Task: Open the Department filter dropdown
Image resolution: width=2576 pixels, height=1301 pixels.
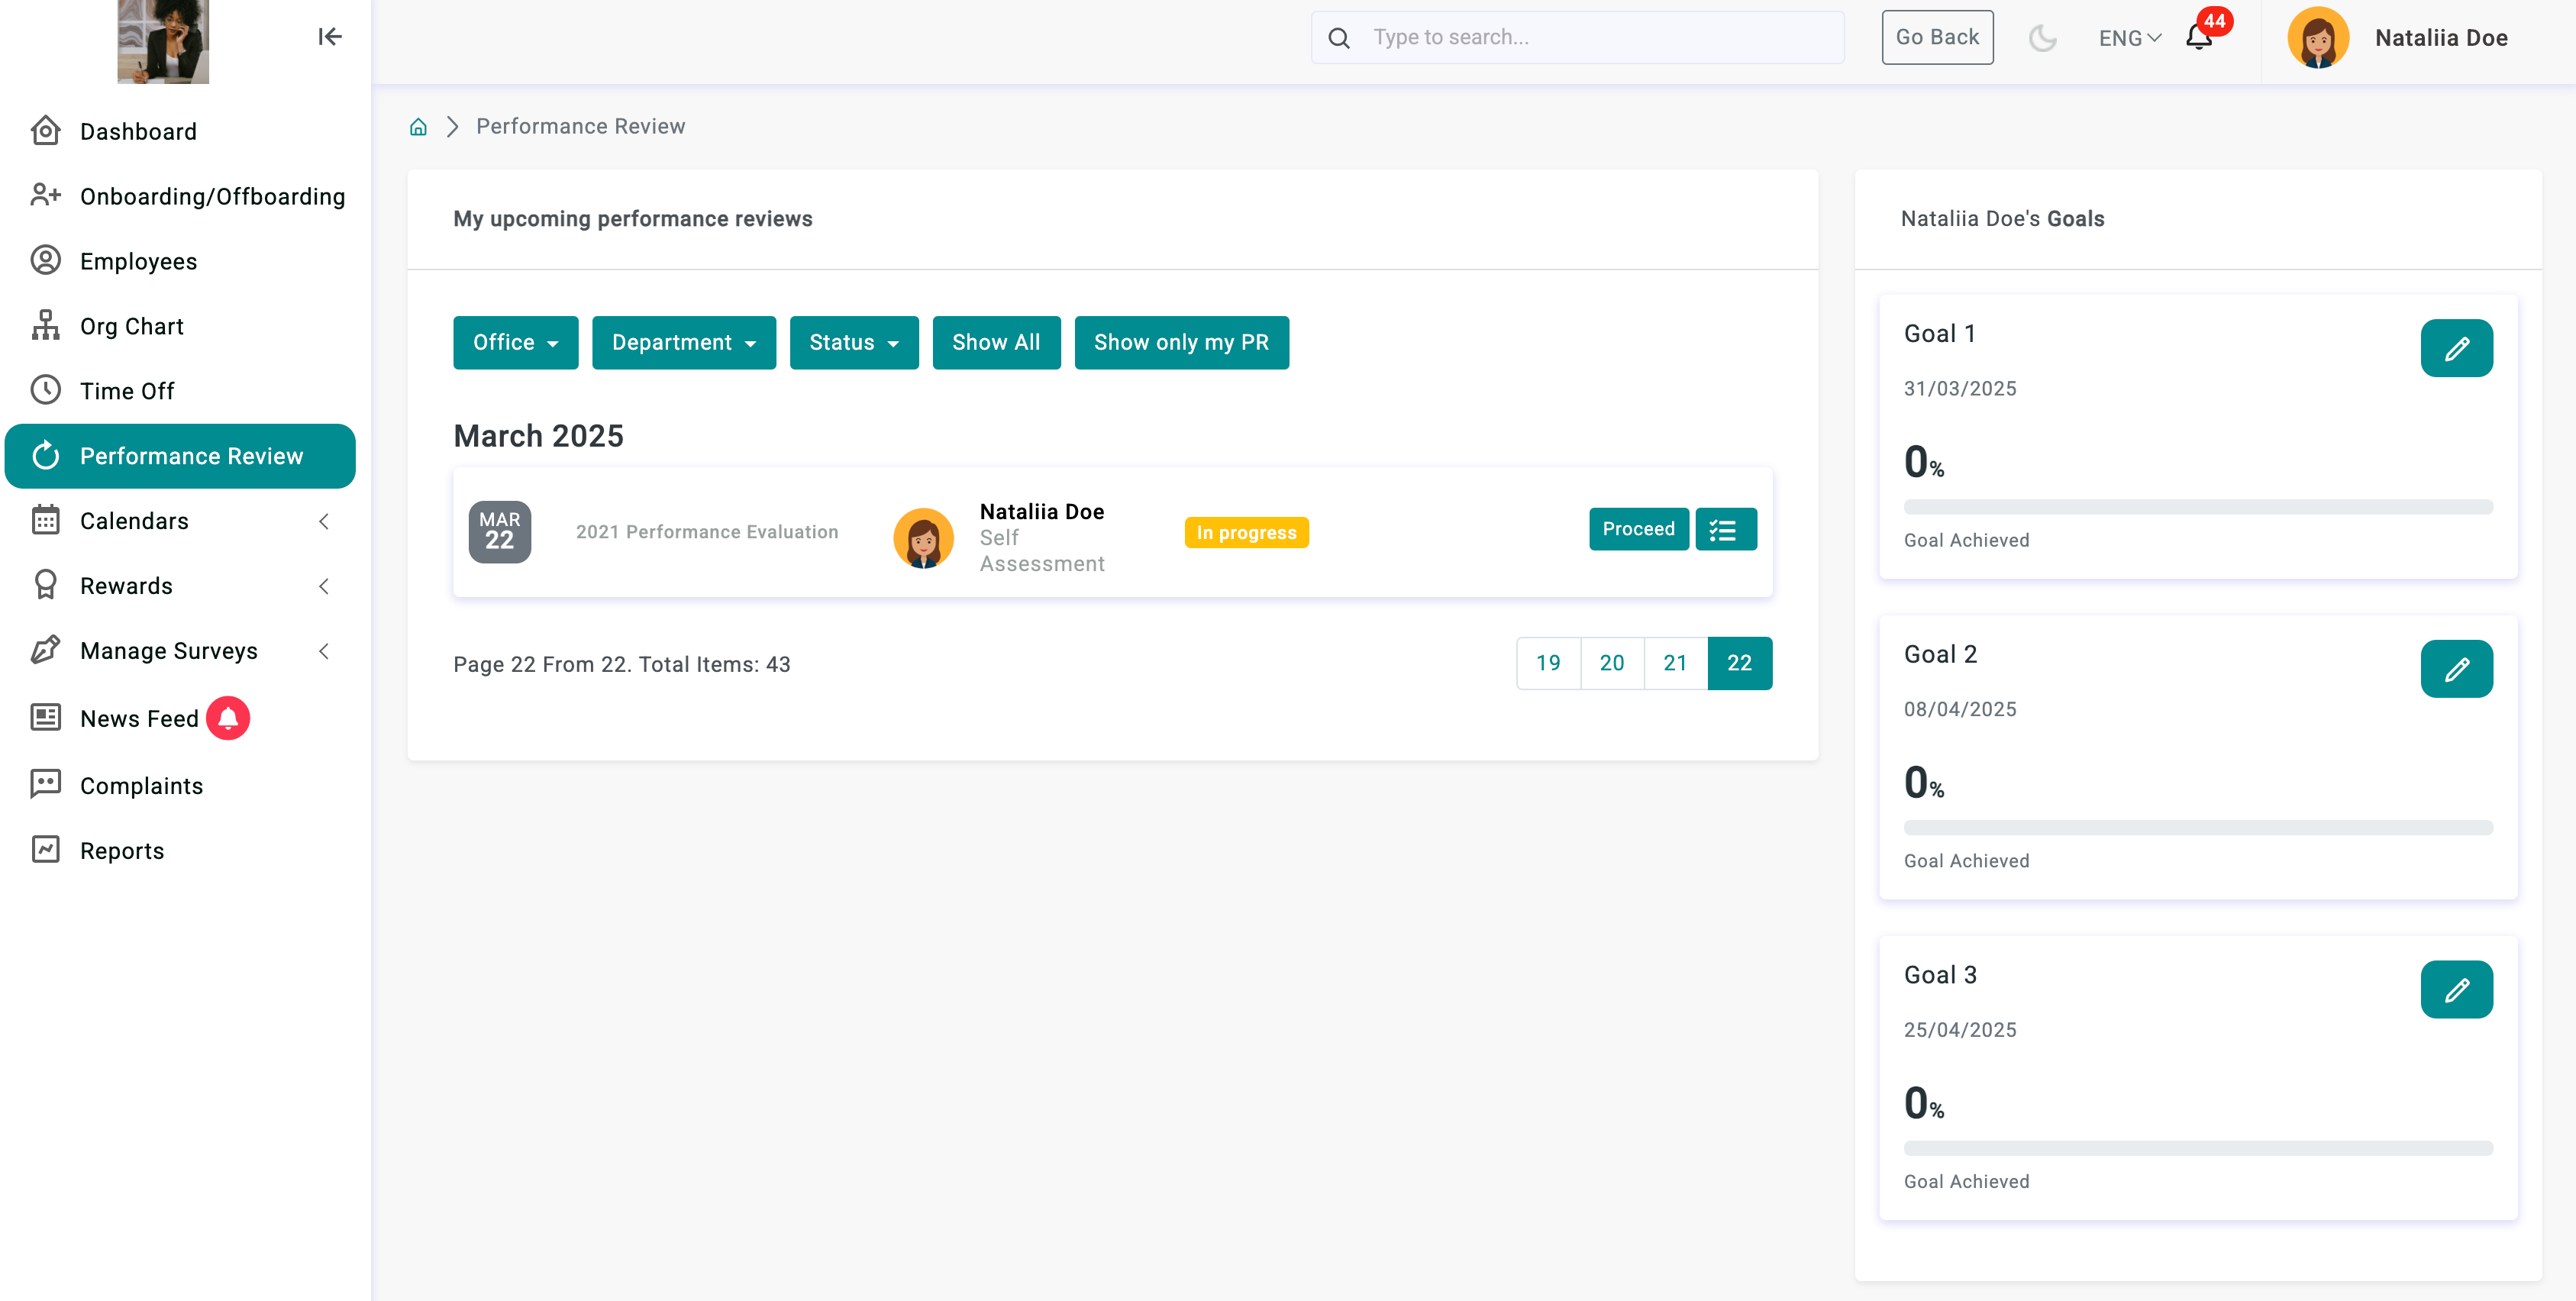Action: pos(684,343)
